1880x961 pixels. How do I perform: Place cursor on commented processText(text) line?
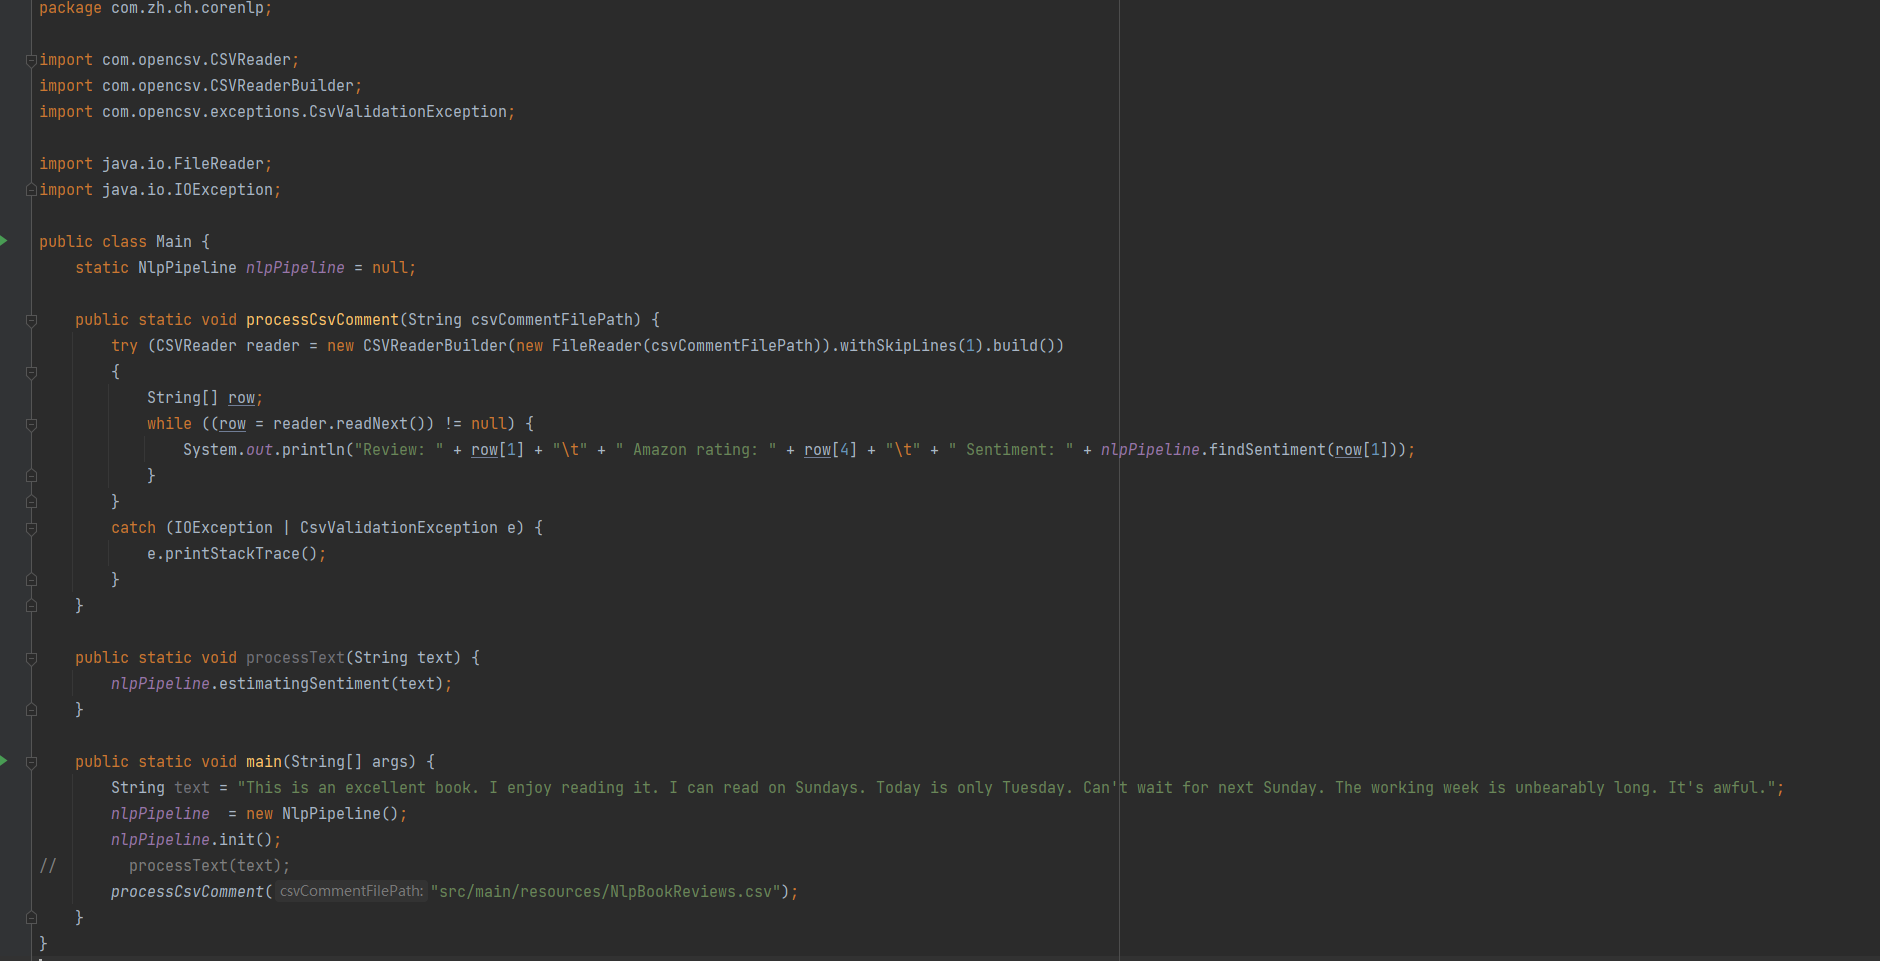[208, 866]
